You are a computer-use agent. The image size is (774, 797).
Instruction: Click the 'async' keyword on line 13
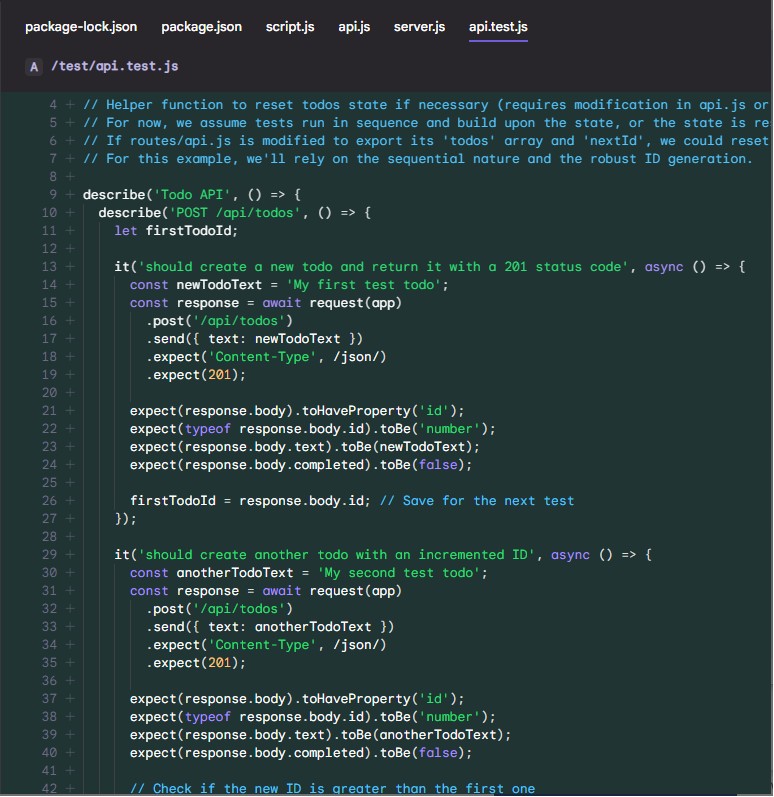click(664, 267)
